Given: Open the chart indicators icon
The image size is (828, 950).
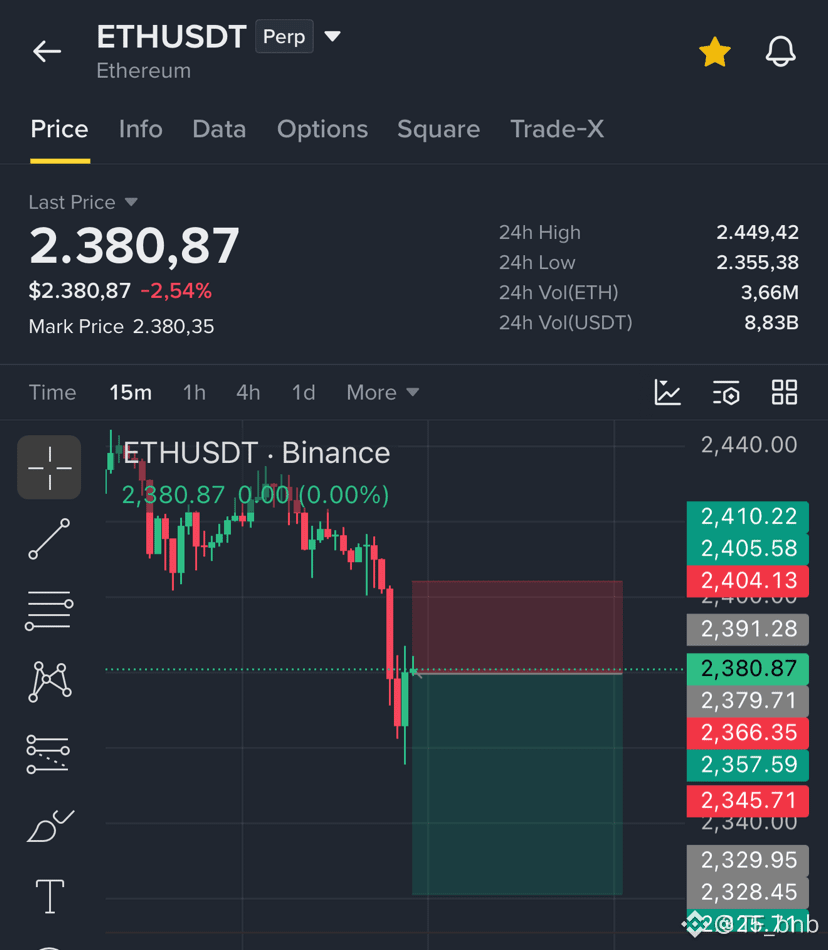Looking at the screenshot, I should pos(667,393).
